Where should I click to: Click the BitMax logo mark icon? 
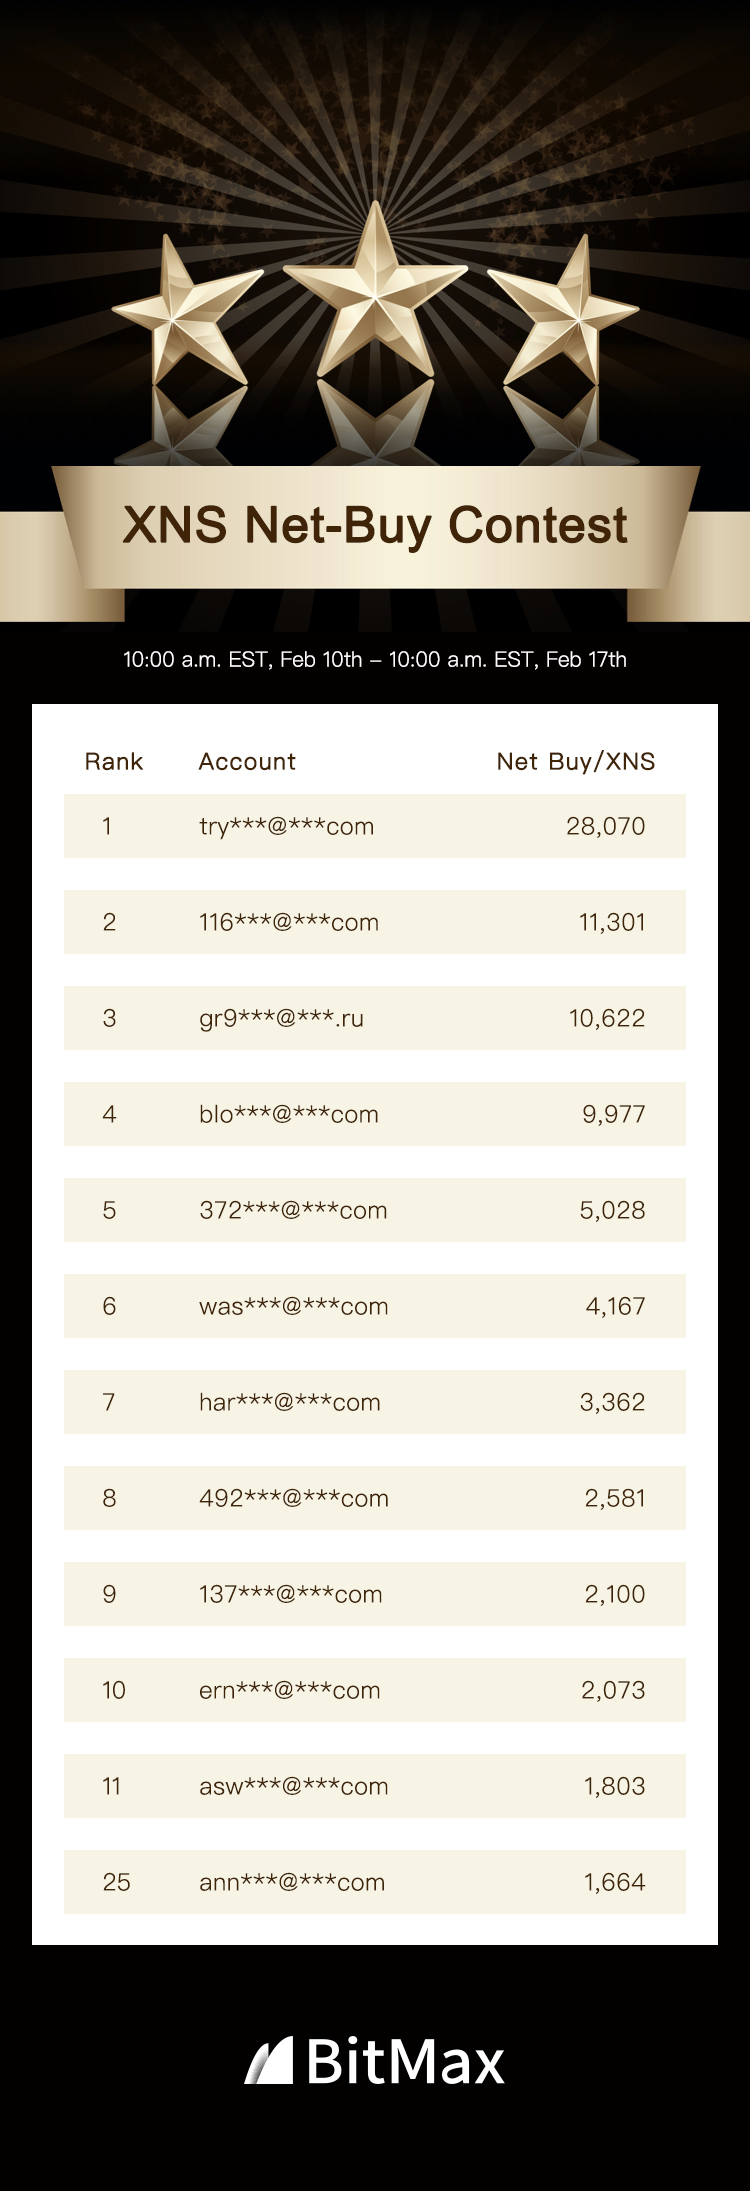coord(269,2060)
